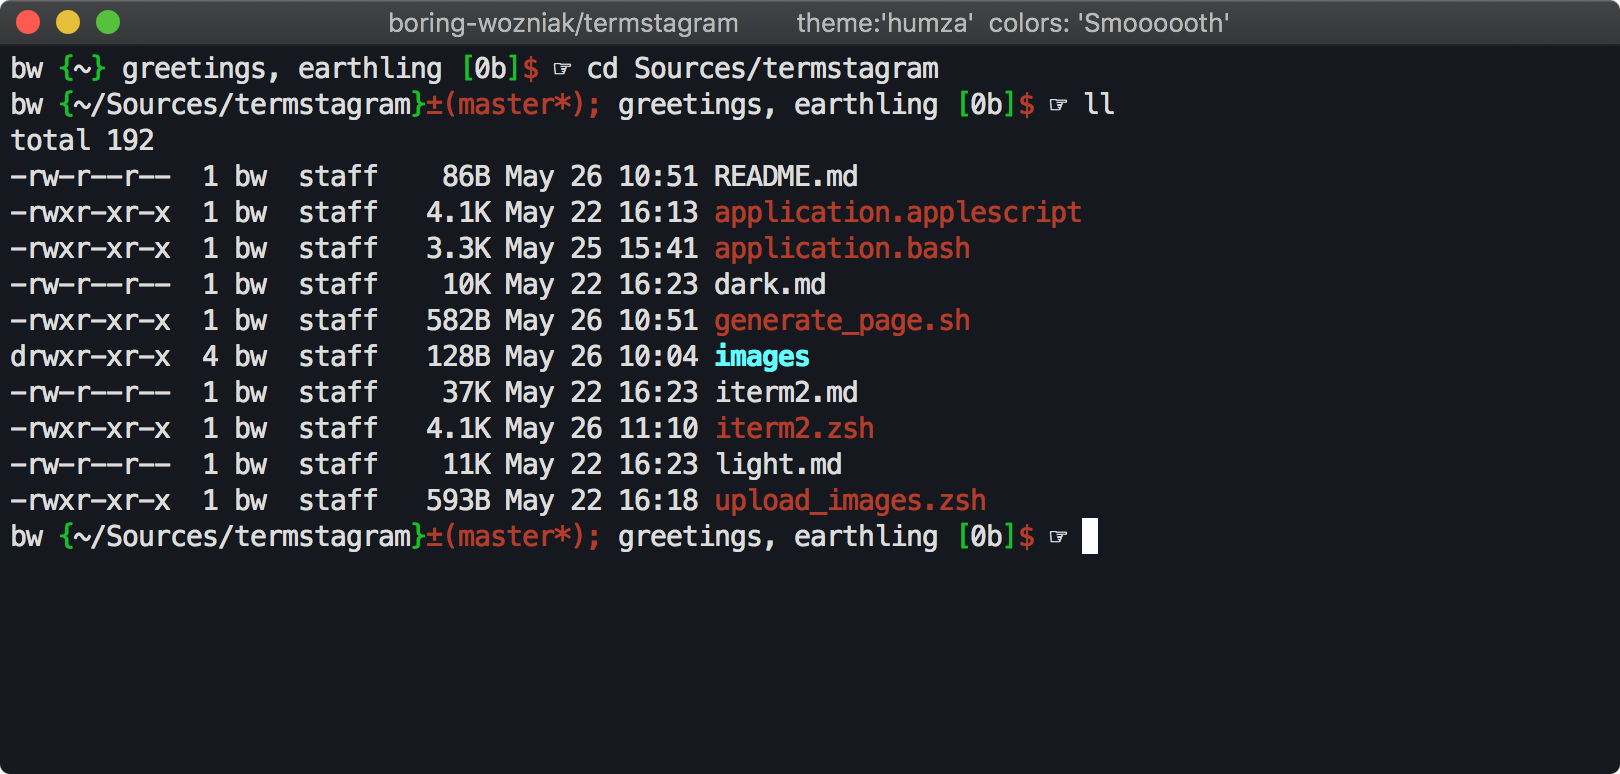Screen dimensions: 1620x774
Task: Minimize the terminal using yellow button
Action: click(68, 22)
